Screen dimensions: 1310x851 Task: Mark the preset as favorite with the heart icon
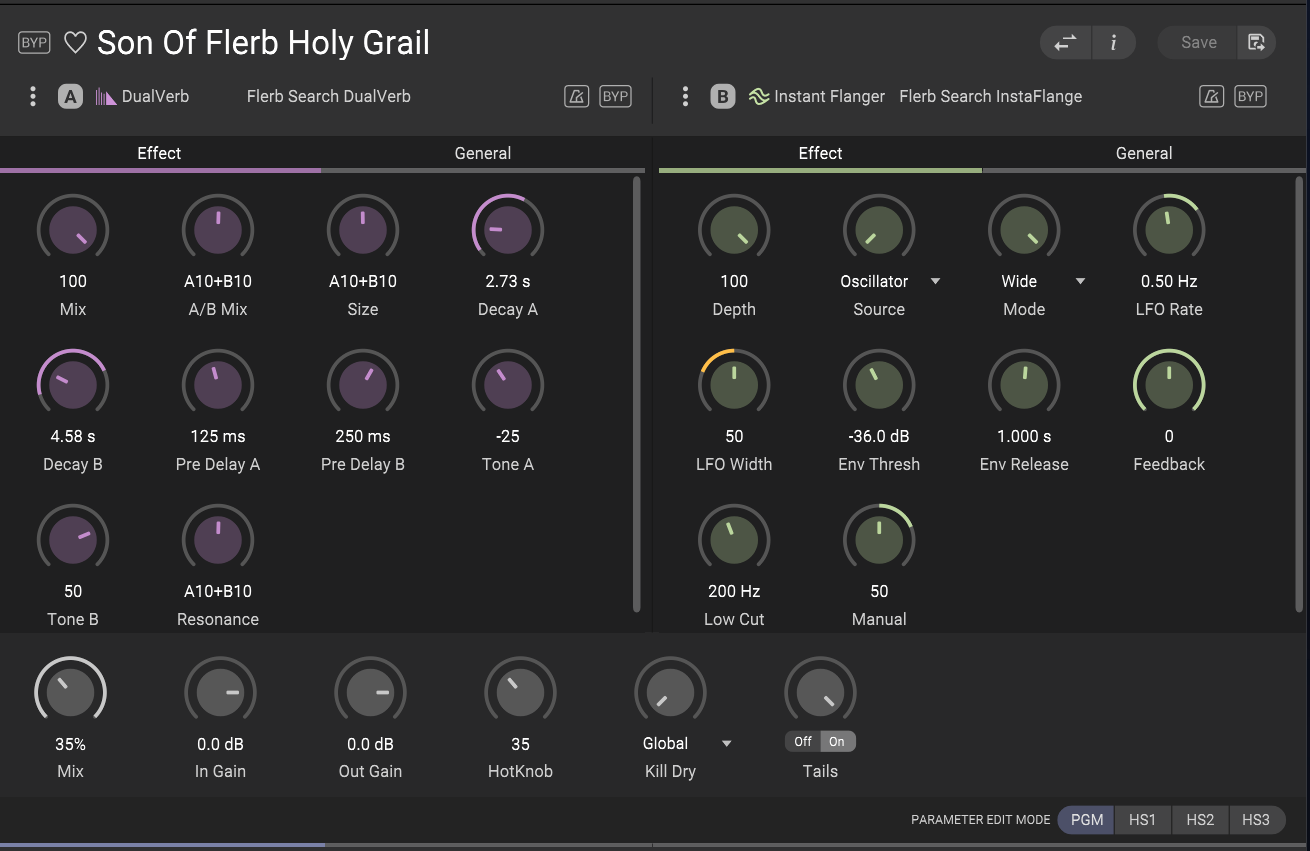coord(75,43)
